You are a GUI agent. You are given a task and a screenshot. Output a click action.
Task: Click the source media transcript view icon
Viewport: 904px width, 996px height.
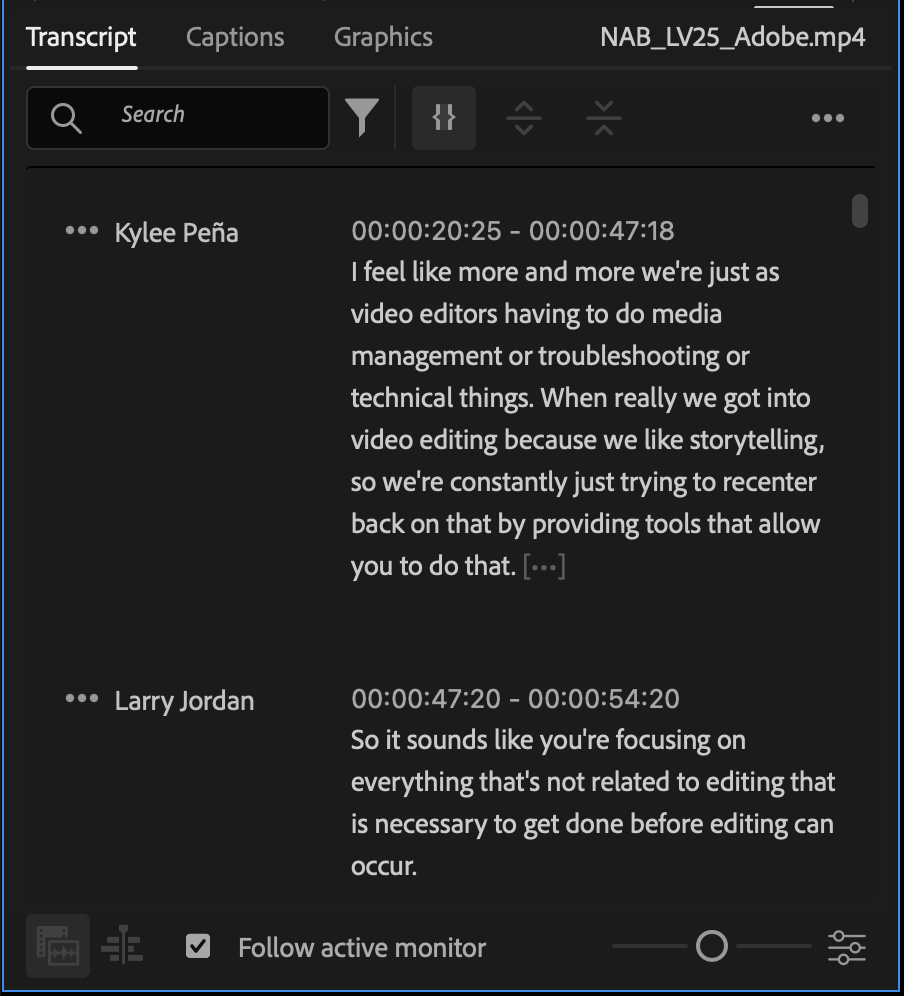pyautogui.click(x=58, y=946)
